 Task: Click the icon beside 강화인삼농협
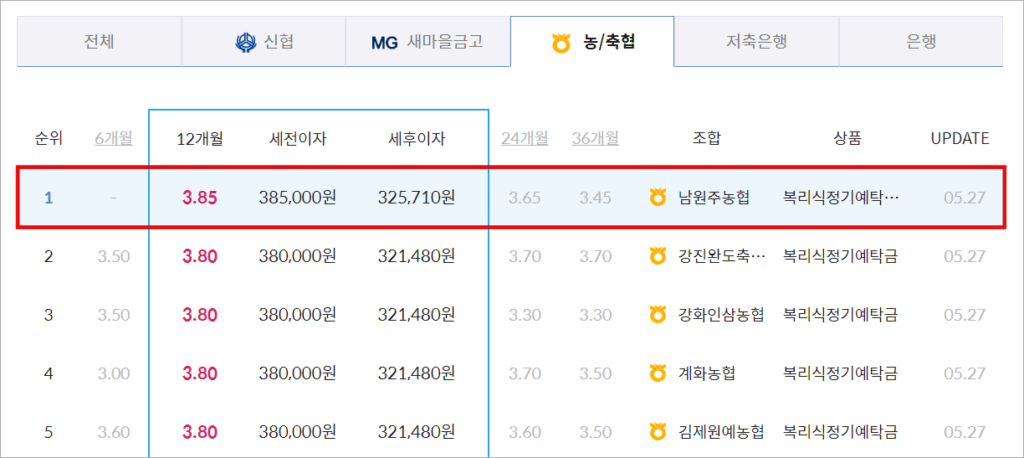(657, 315)
